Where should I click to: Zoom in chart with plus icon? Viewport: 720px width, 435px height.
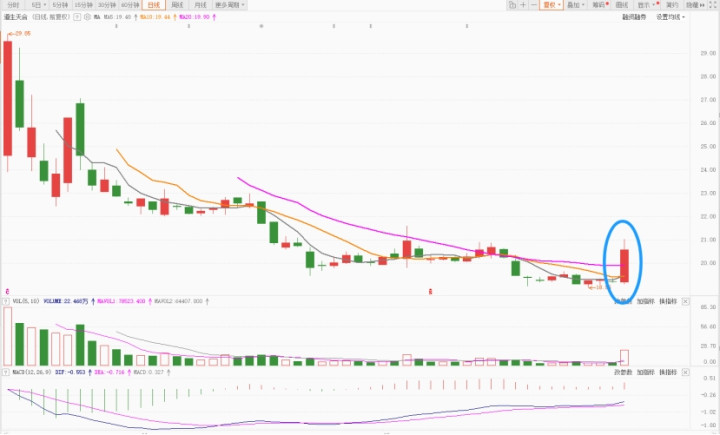[523, 5]
